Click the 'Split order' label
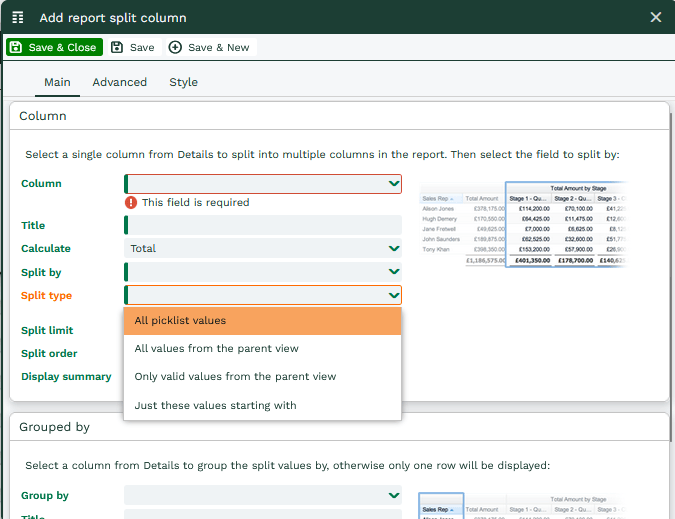Image resolution: width=675 pixels, height=519 pixels. [x=49, y=353]
